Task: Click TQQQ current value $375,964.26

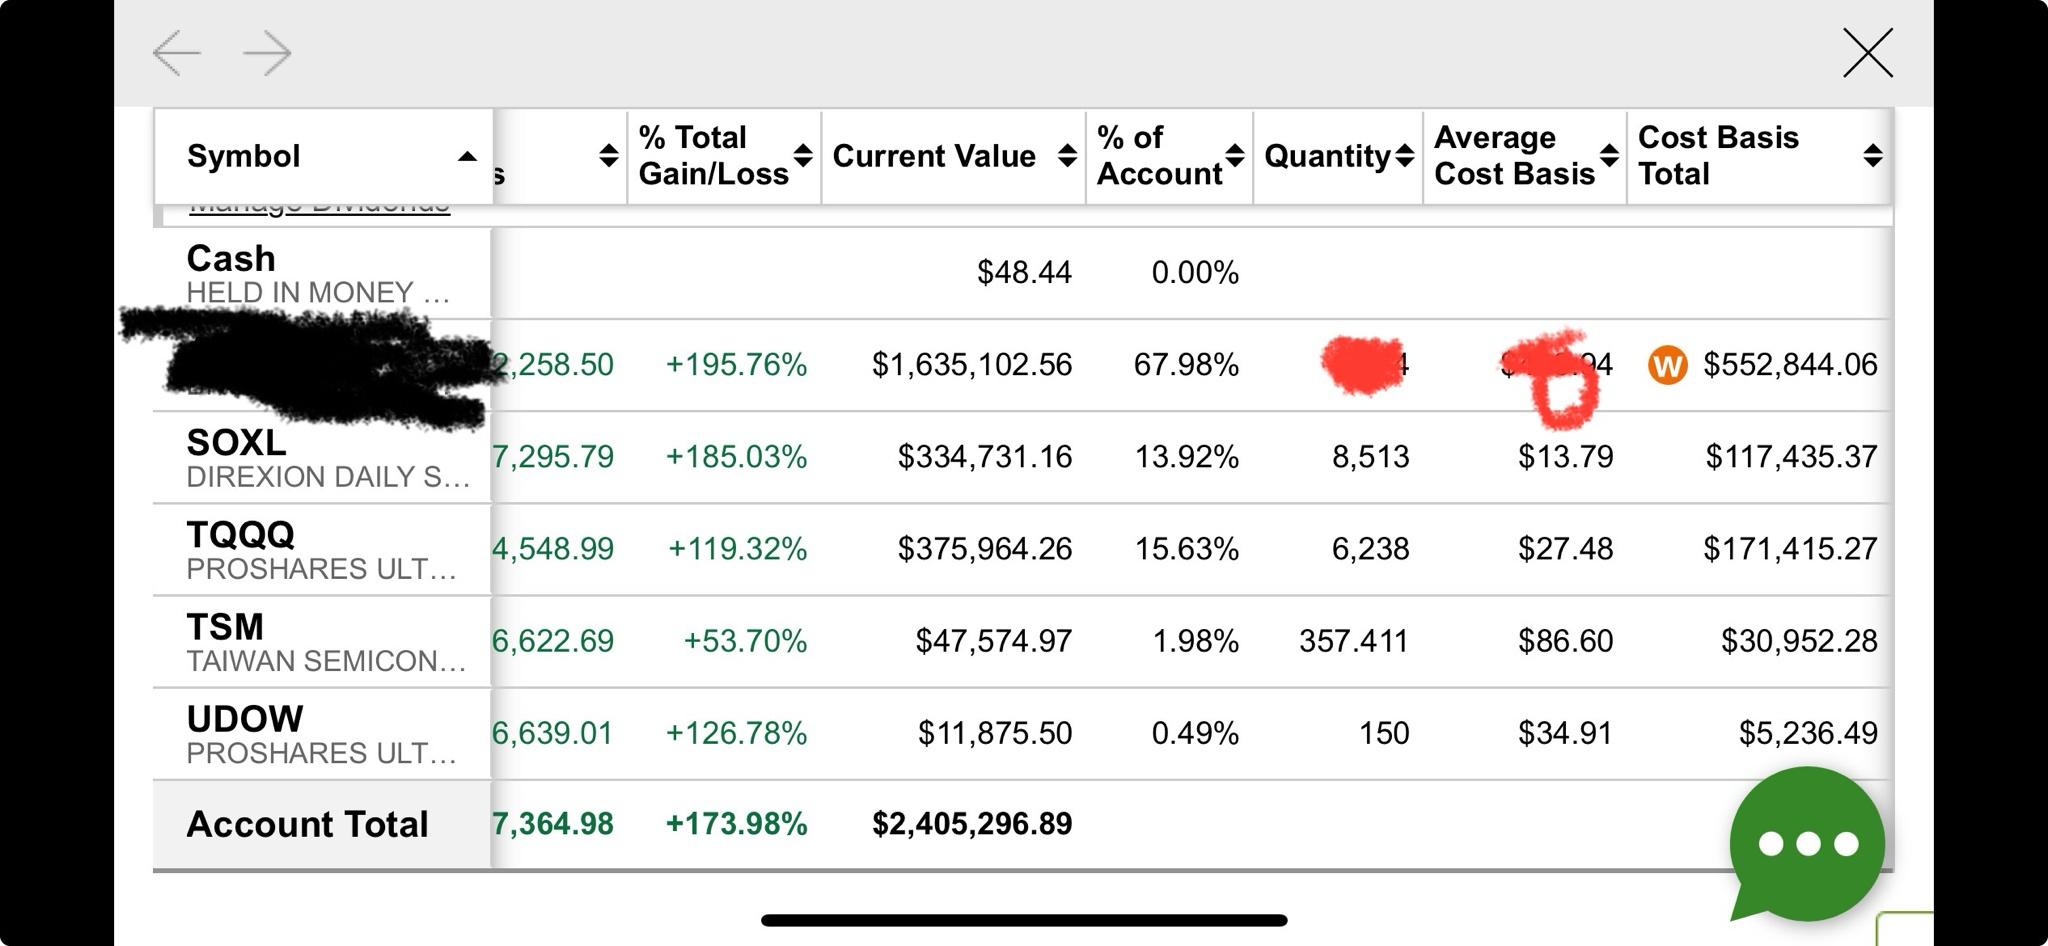Action: tap(984, 549)
